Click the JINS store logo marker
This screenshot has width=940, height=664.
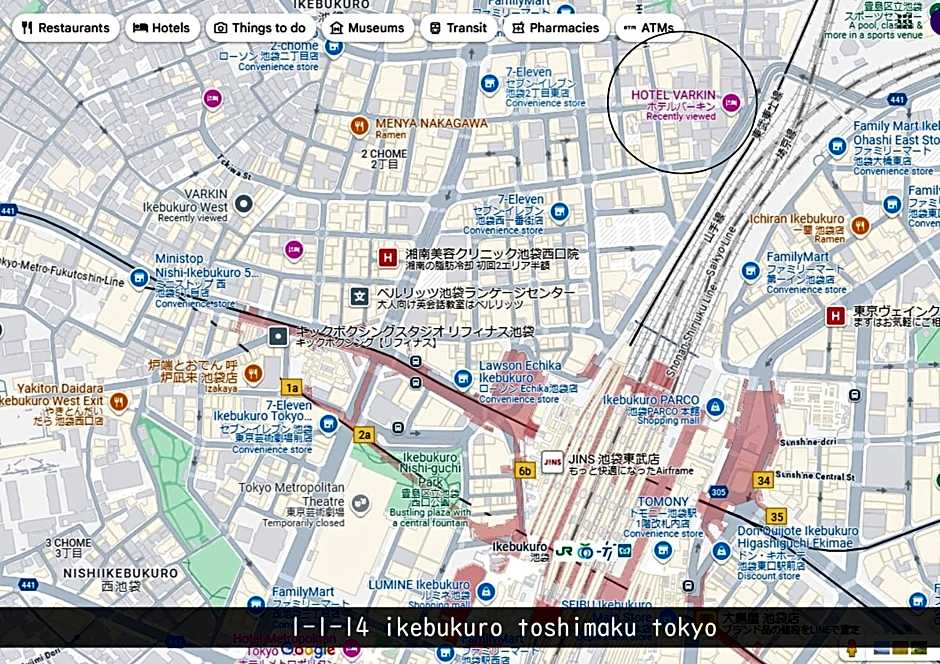pos(552,462)
